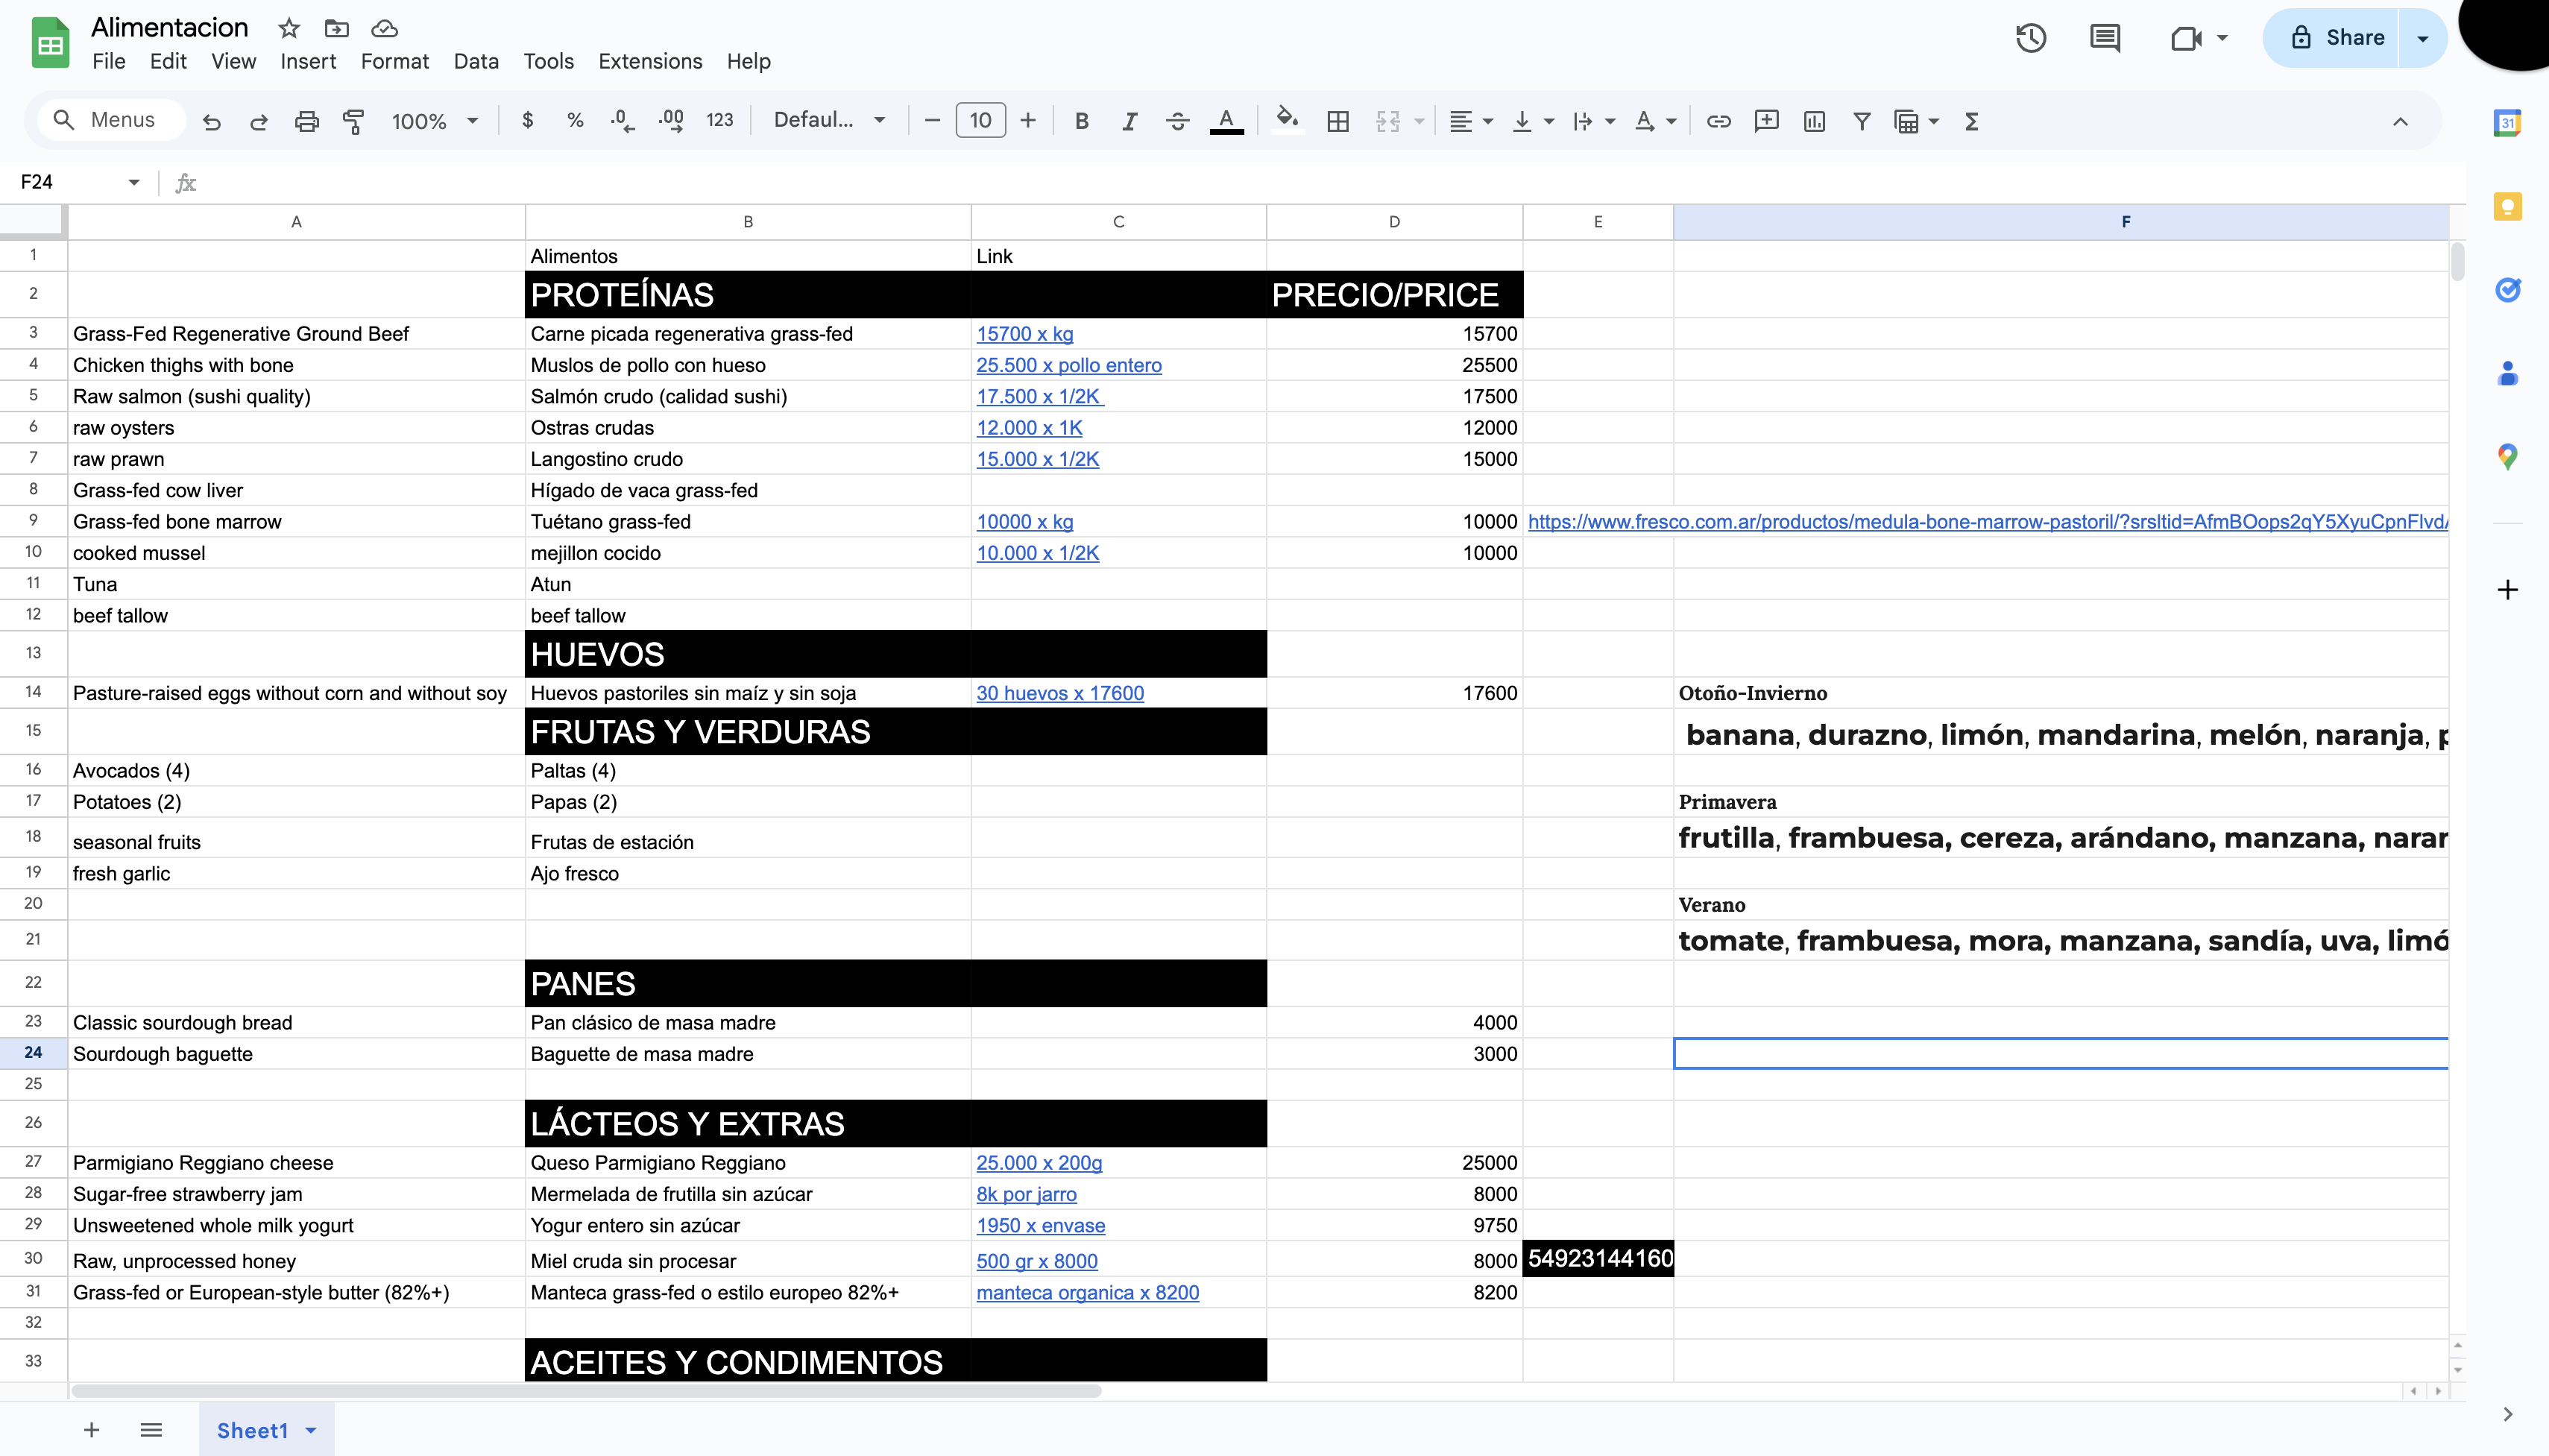This screenshot has width=2549, height=1456.
Task: Open version history clock icon
Action: (2030, 38)
